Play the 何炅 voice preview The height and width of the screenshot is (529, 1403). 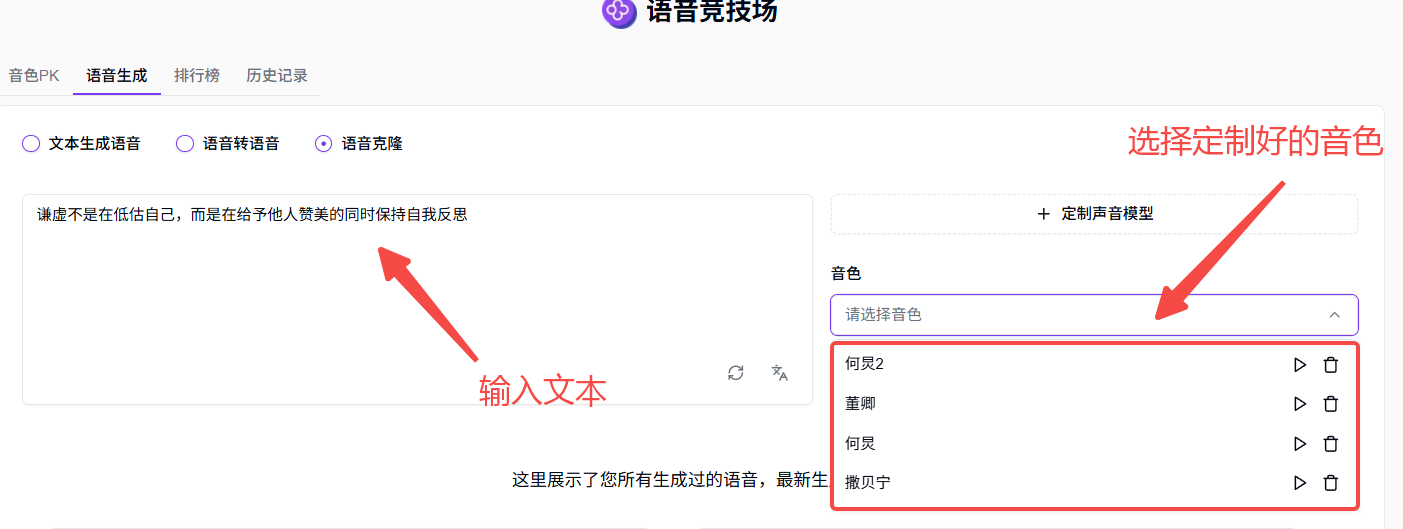[1300, 444]
